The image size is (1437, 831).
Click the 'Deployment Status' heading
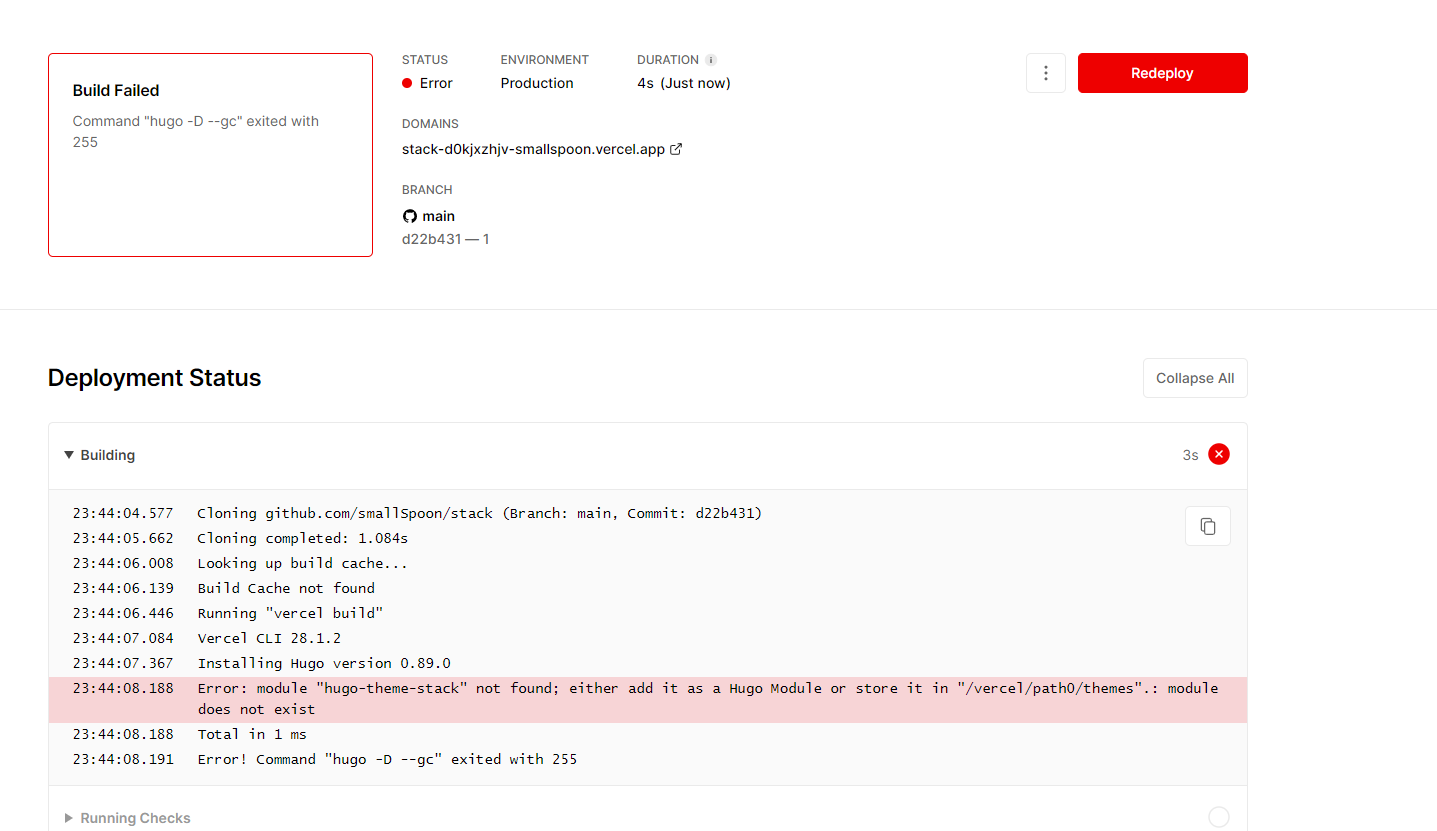coord(155,378)
